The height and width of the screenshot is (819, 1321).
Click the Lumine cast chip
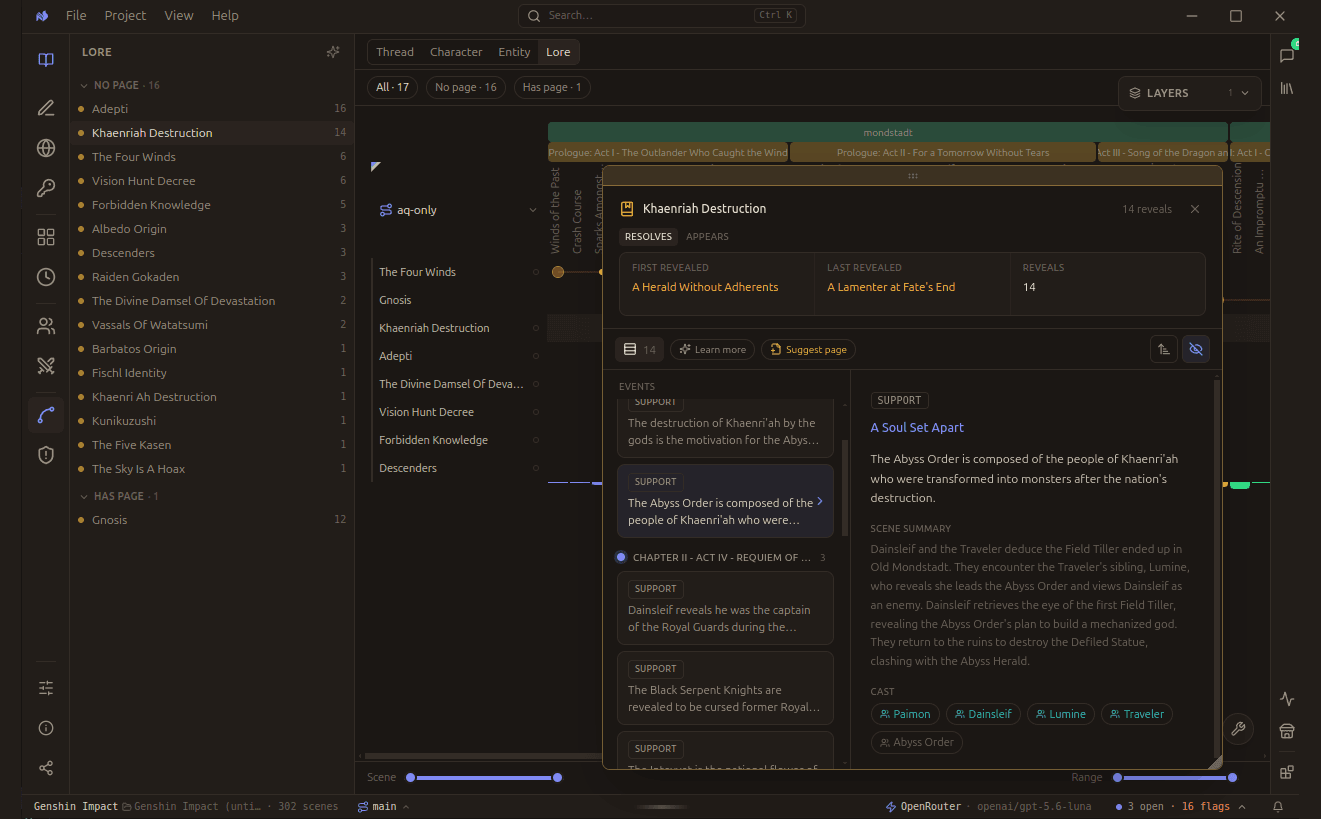(1061, 714)
